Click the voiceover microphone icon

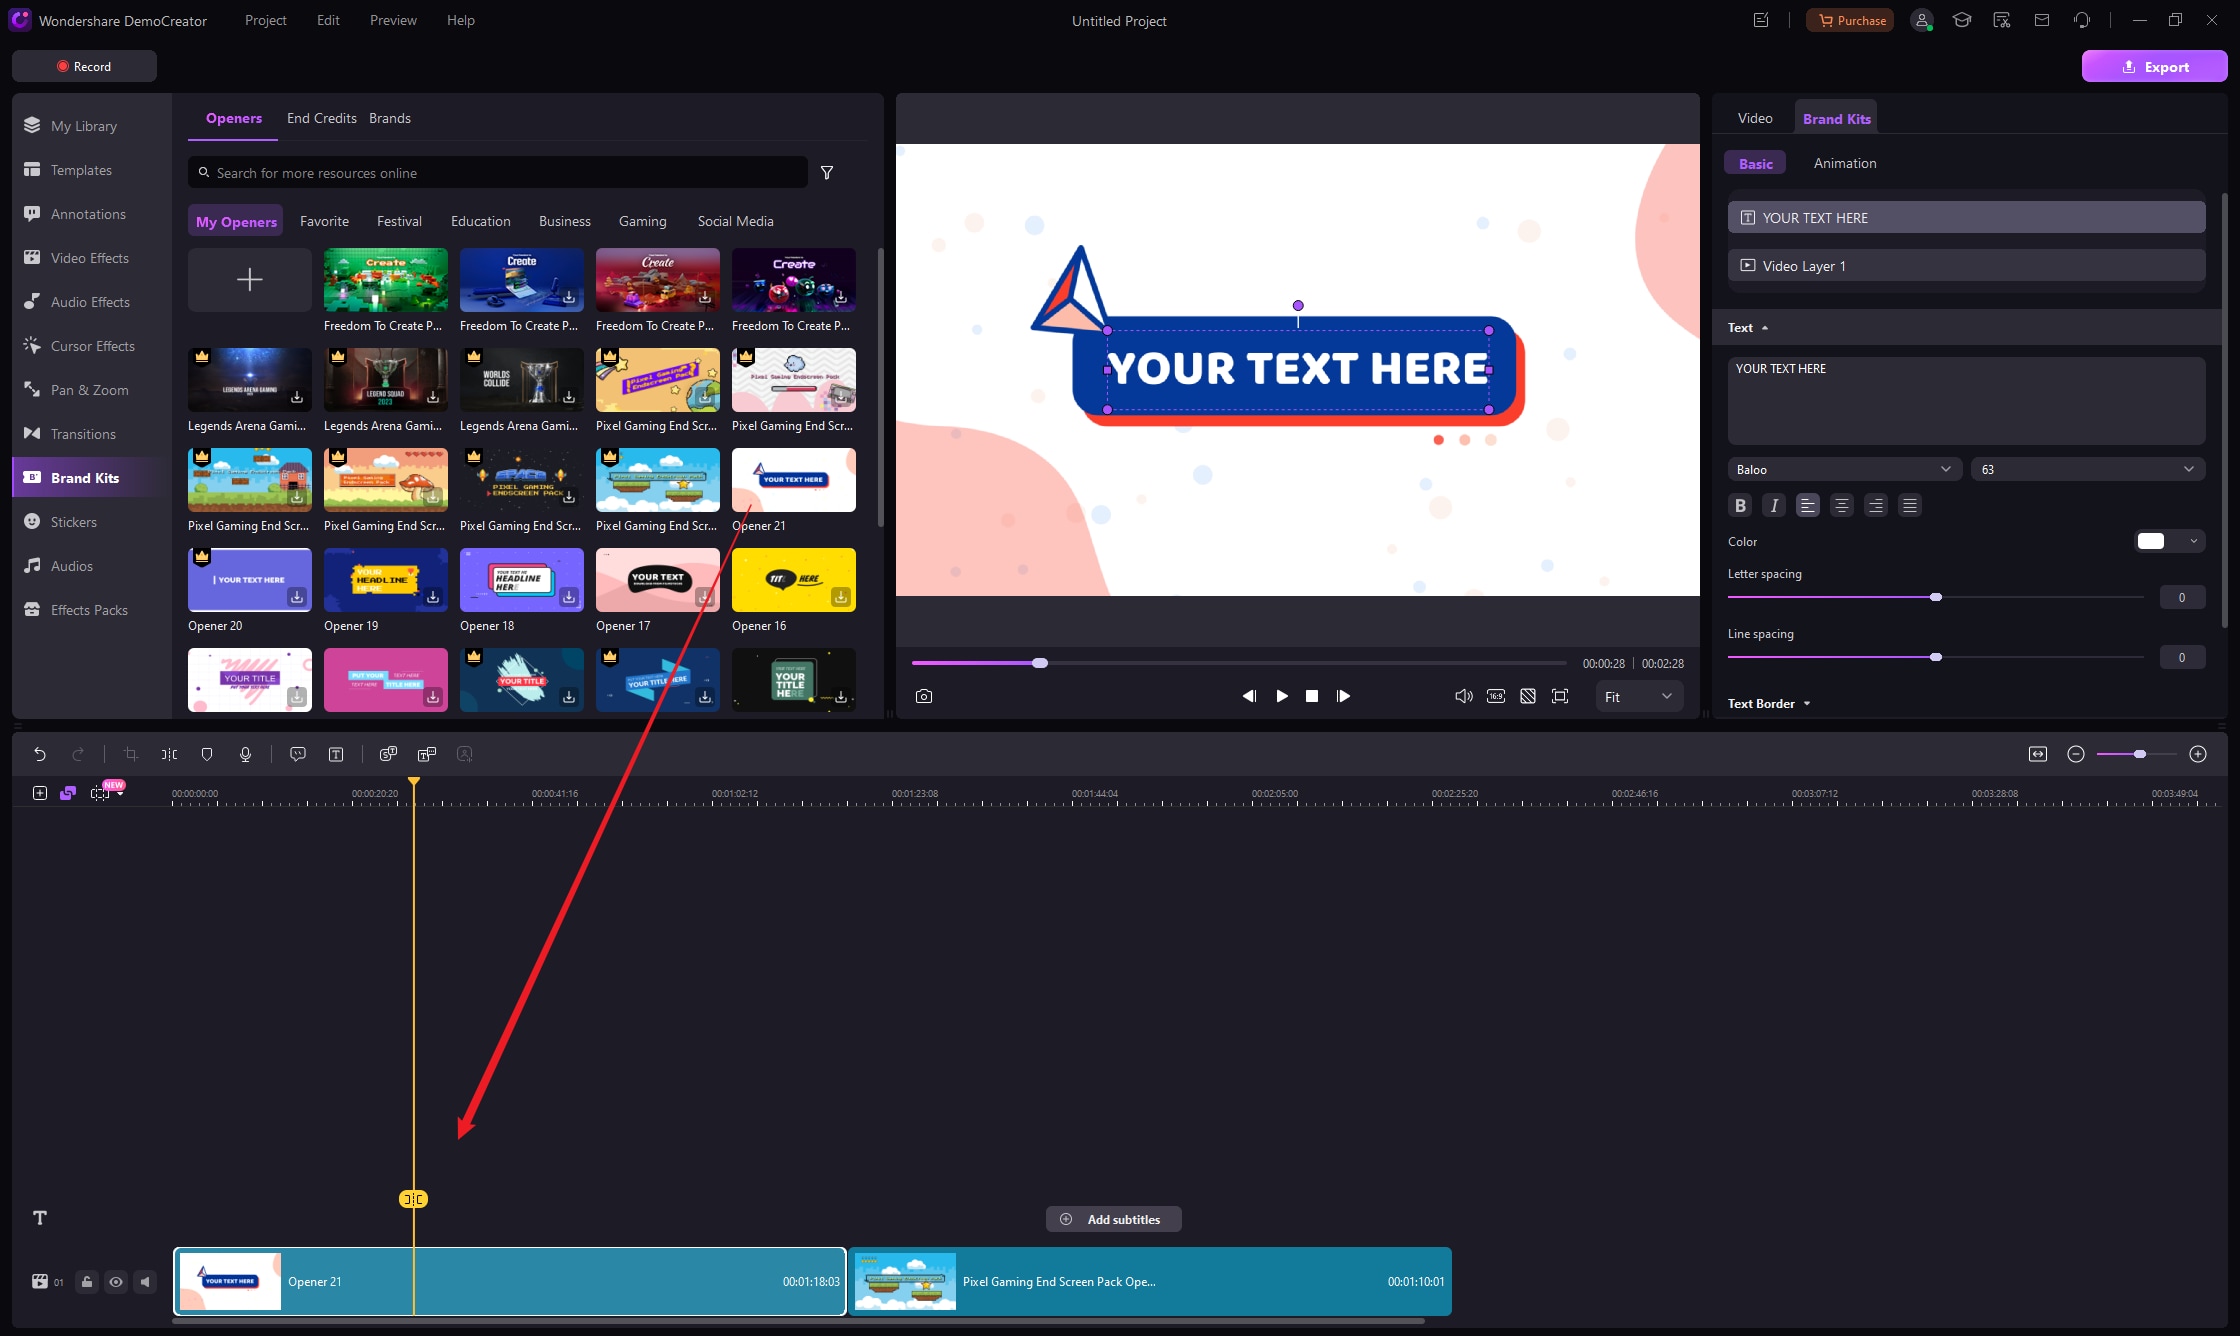(x=245, y=754)
